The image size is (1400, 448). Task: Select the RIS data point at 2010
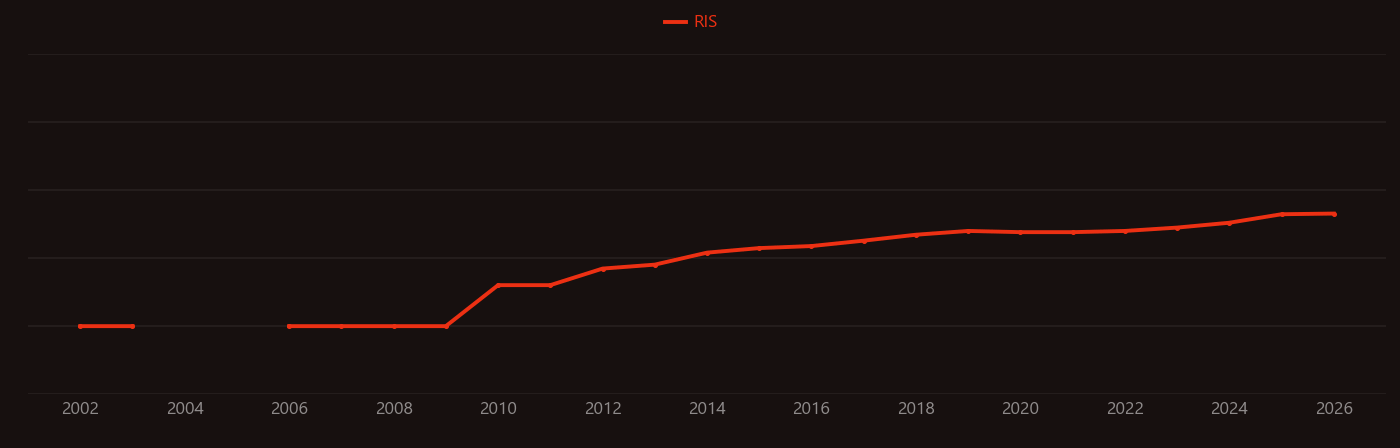tap(498, 285)
